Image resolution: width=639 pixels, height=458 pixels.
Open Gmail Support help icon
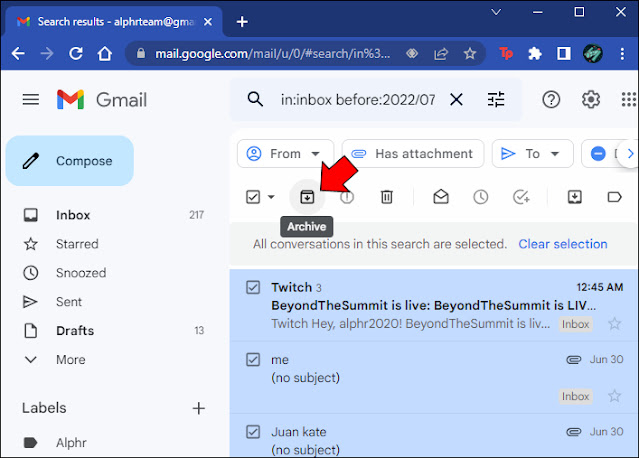551,99
